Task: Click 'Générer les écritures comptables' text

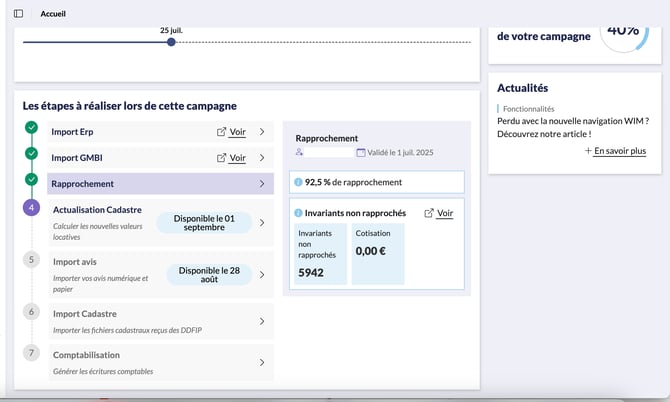Action: (x=103, y=372)
